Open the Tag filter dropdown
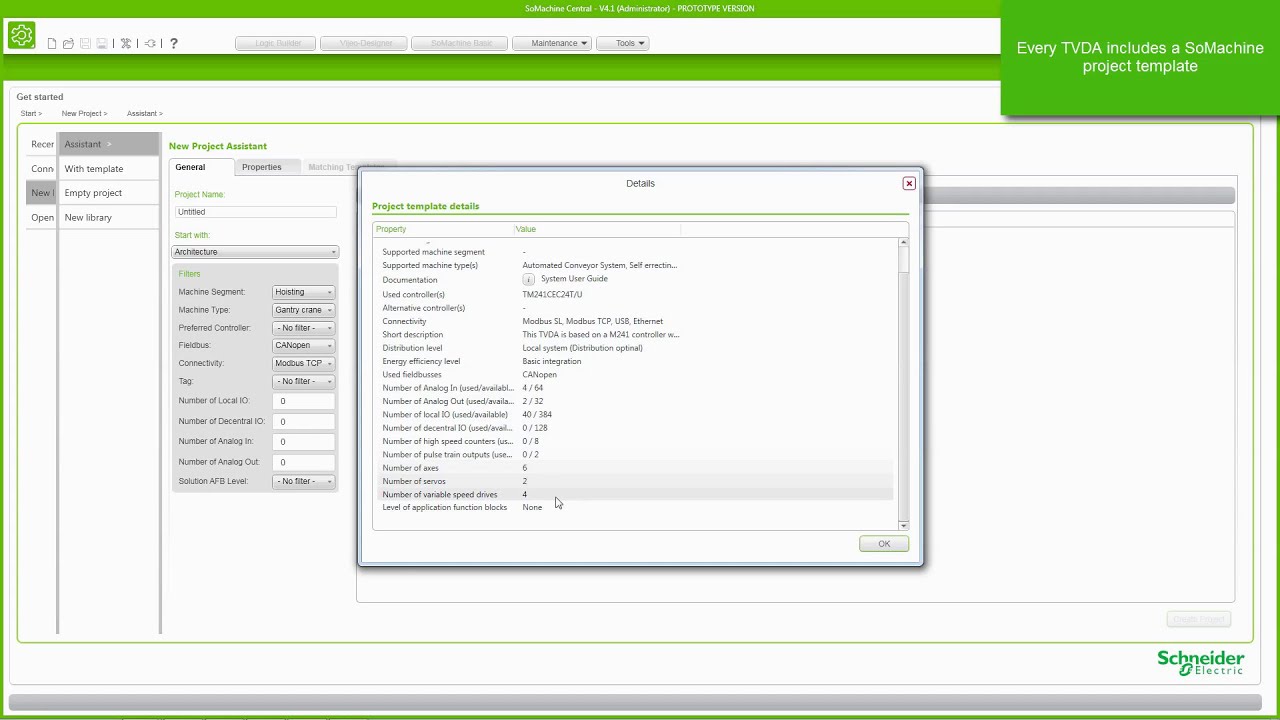1280x720 pixels. [x=304, y=381]
